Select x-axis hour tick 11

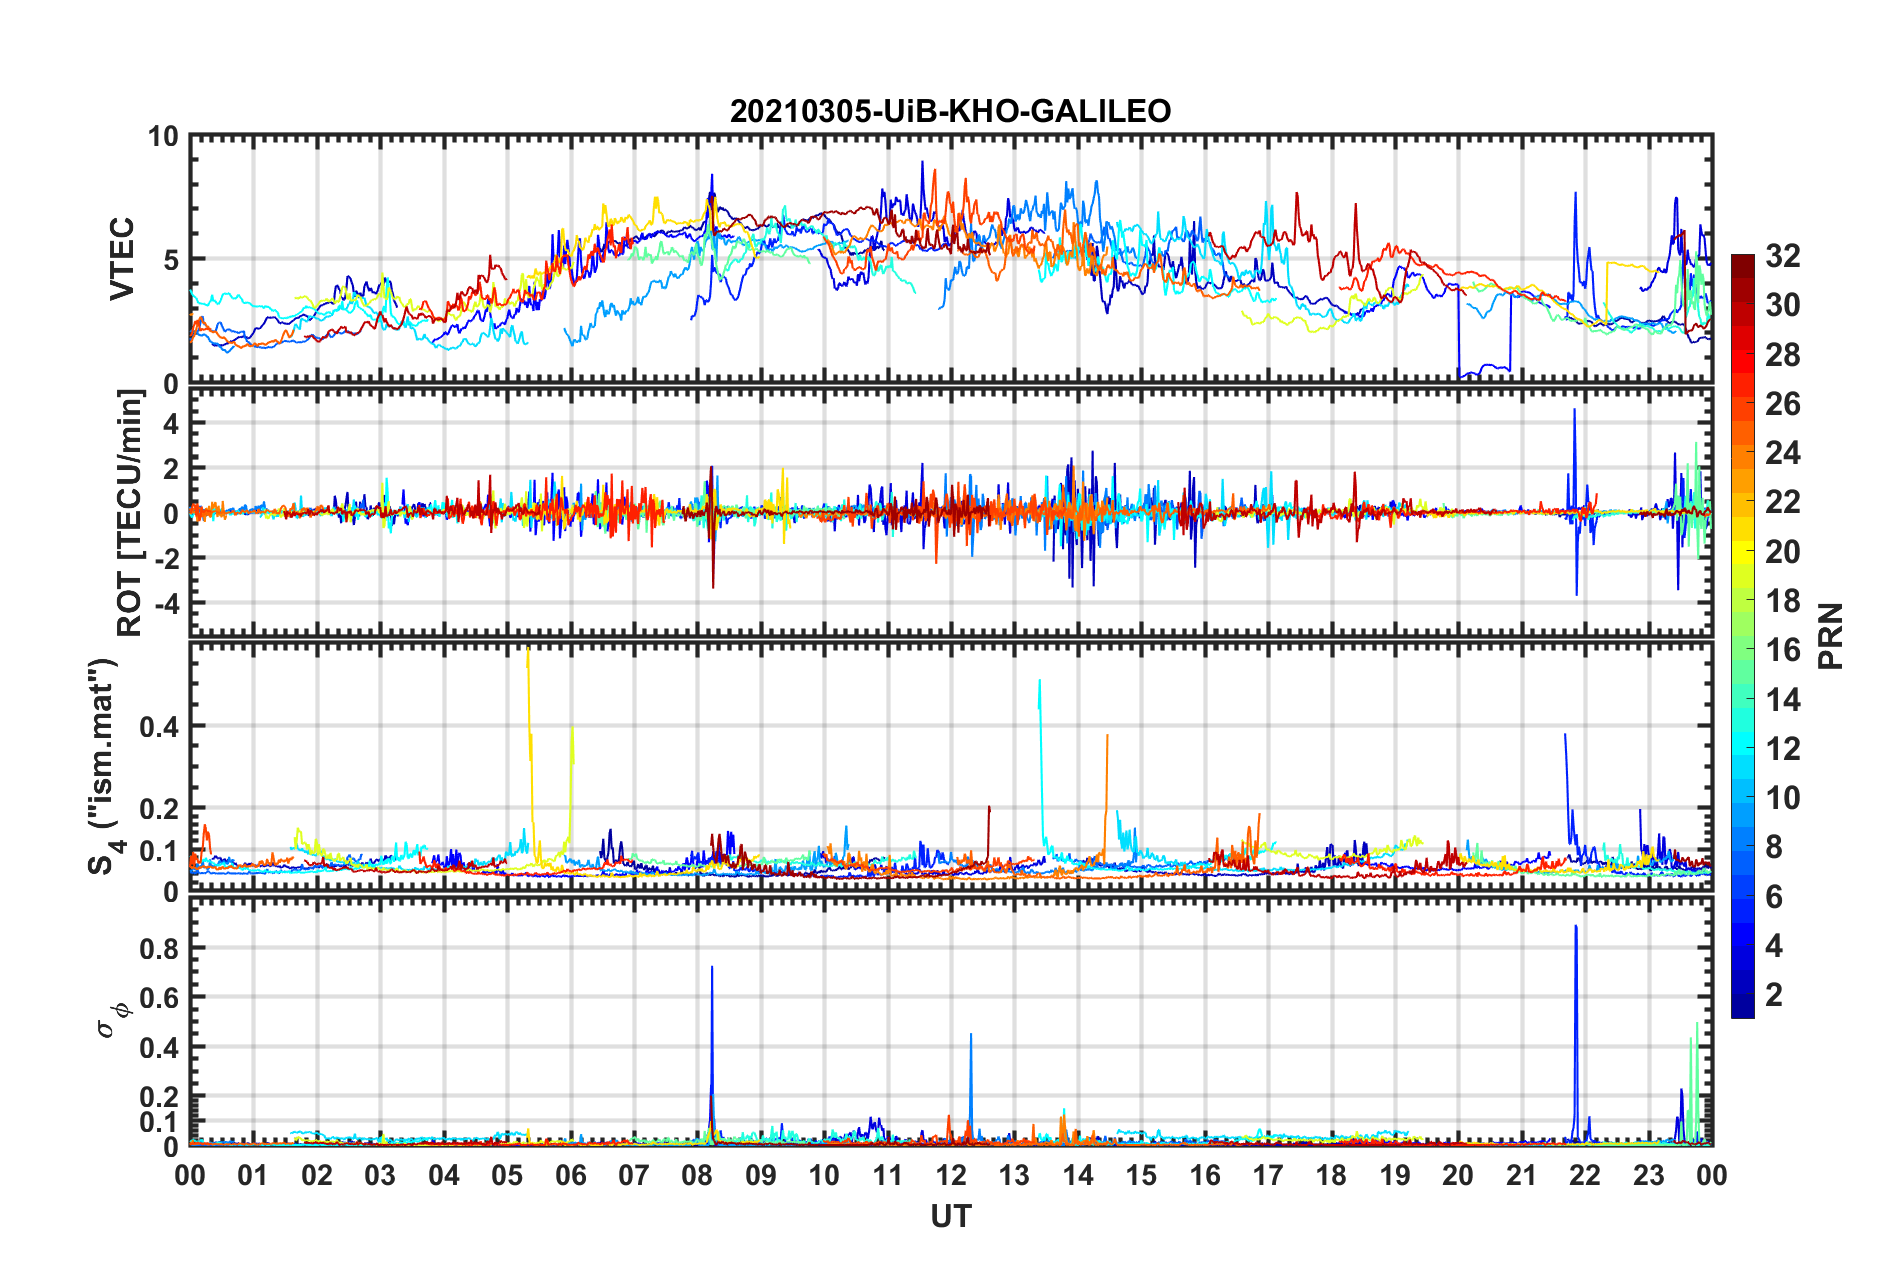[x=888, y=1175]
